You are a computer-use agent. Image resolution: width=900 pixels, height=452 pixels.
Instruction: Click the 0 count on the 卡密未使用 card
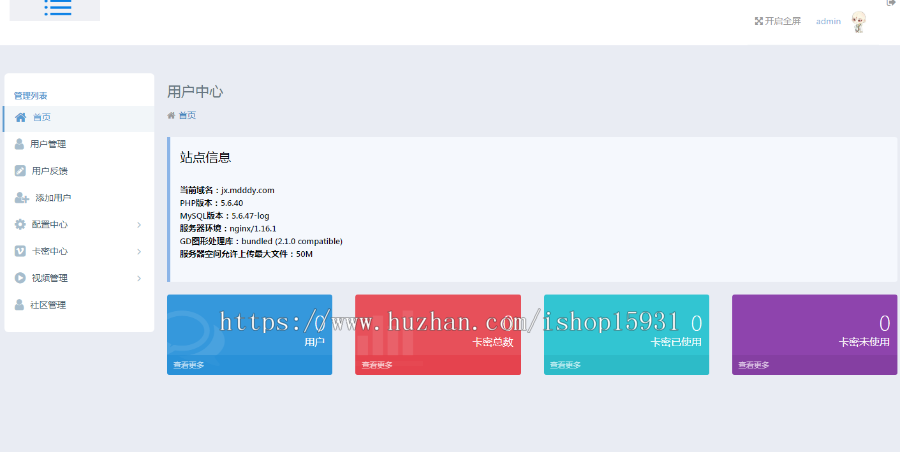pos(885,323)
